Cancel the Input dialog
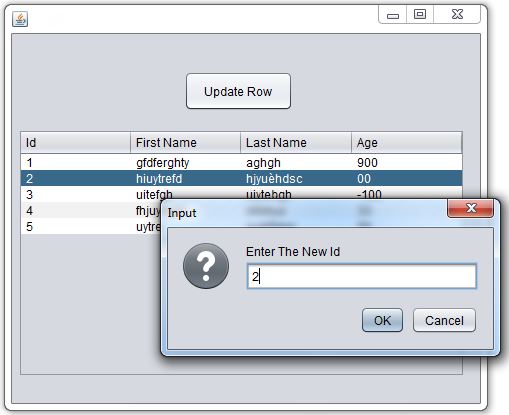This screenshot has width=509, height=415. click(444, 320)
